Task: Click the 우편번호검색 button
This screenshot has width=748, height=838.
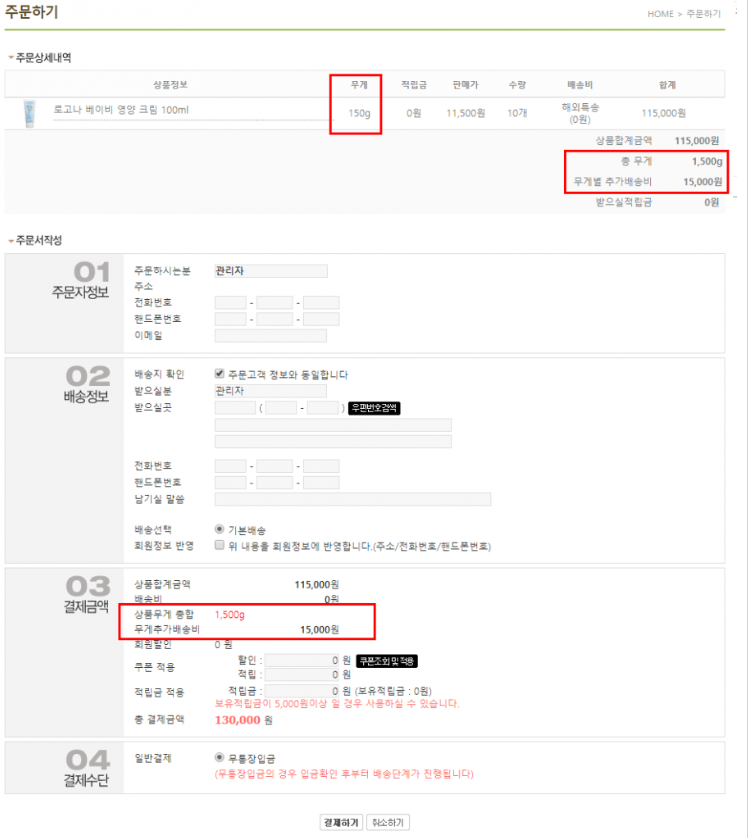Action: [374, 408]
